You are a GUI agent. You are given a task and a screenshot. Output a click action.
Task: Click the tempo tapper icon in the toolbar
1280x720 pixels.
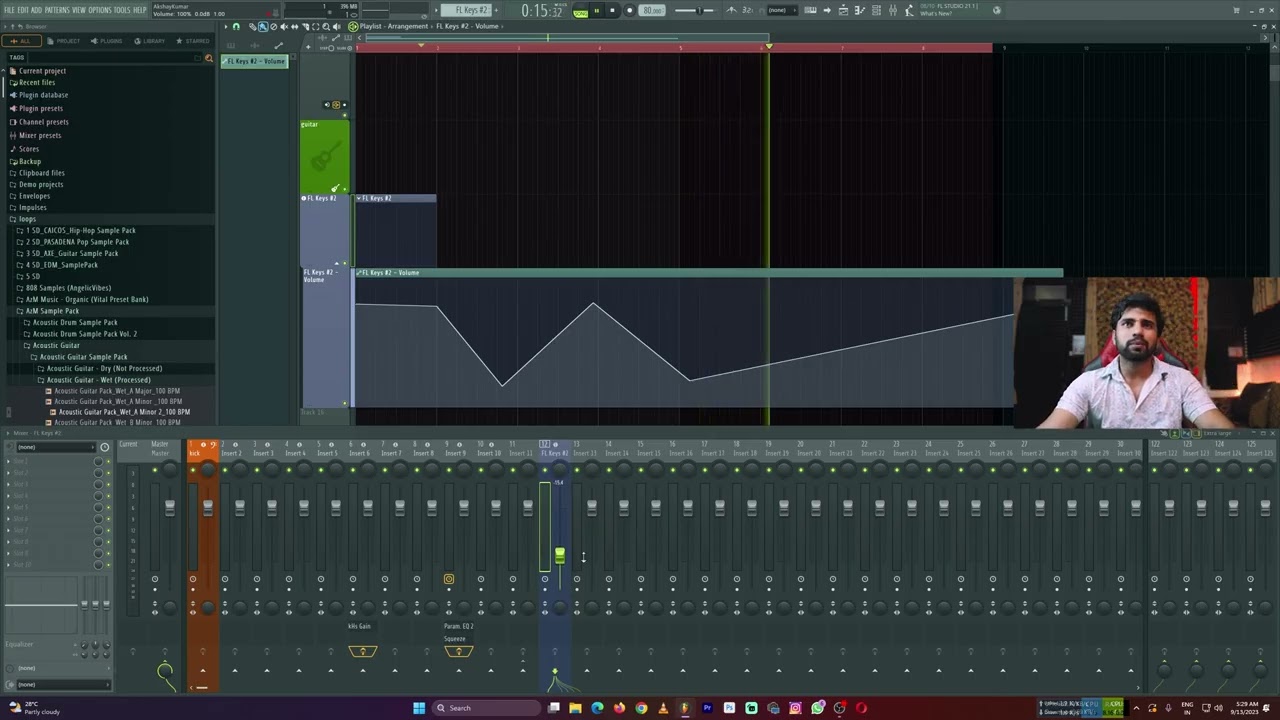[x=908, y=10]
